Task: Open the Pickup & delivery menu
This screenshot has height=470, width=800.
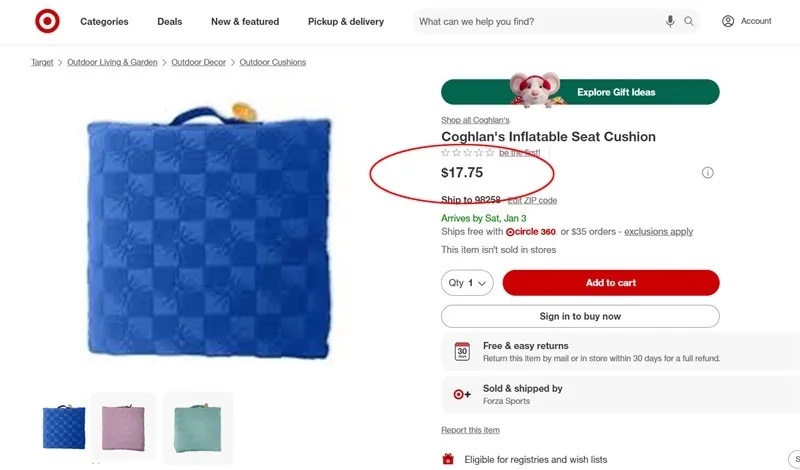Action: (x=345, y=22)
